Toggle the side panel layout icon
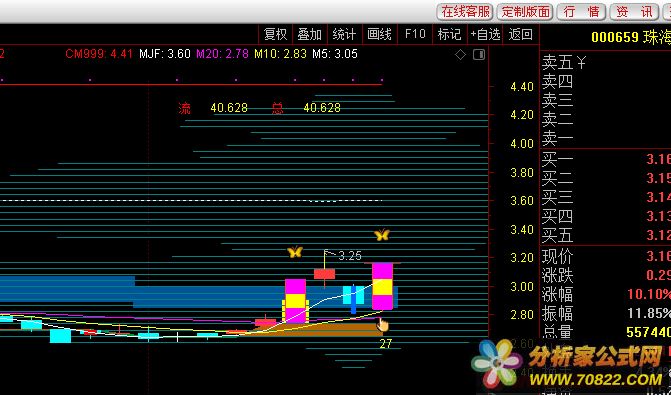 479,55
